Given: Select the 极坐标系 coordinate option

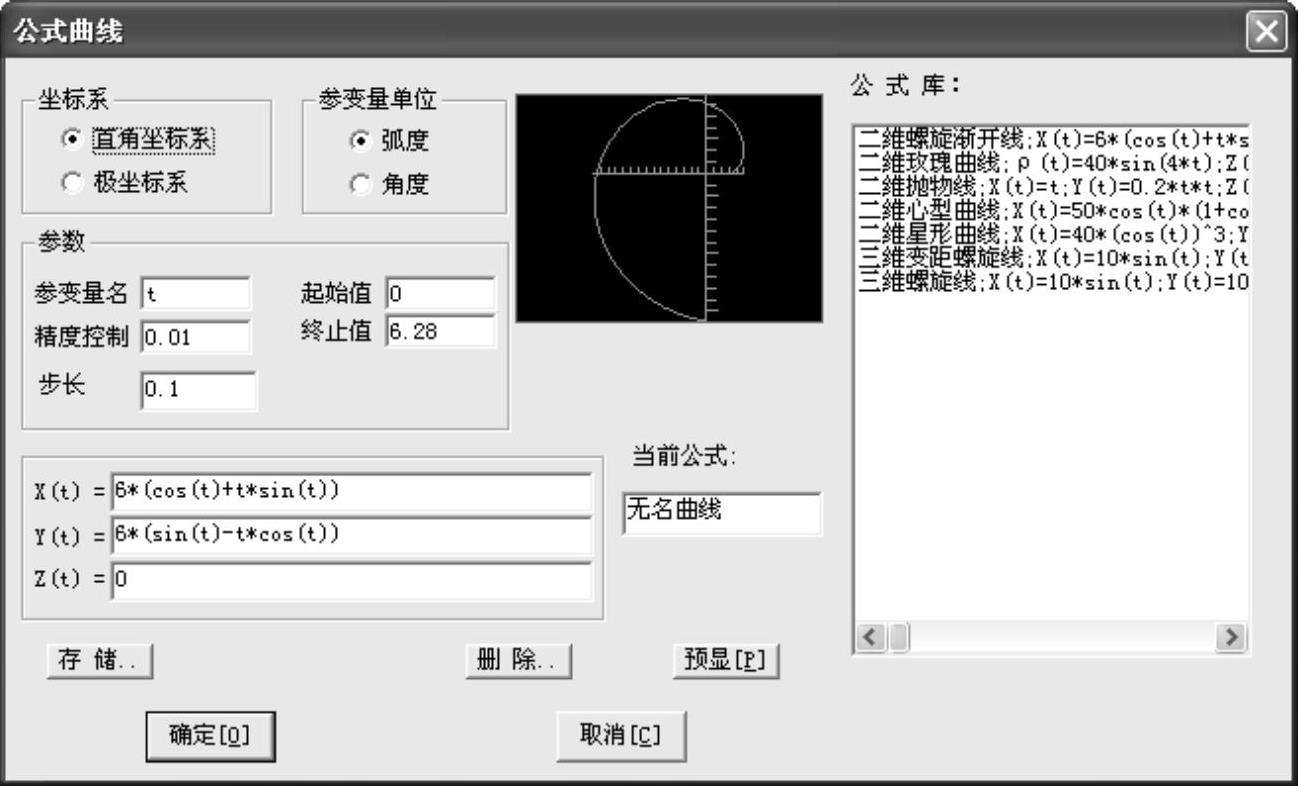Looking at the screenshot, I should click(x=70, y=182).
